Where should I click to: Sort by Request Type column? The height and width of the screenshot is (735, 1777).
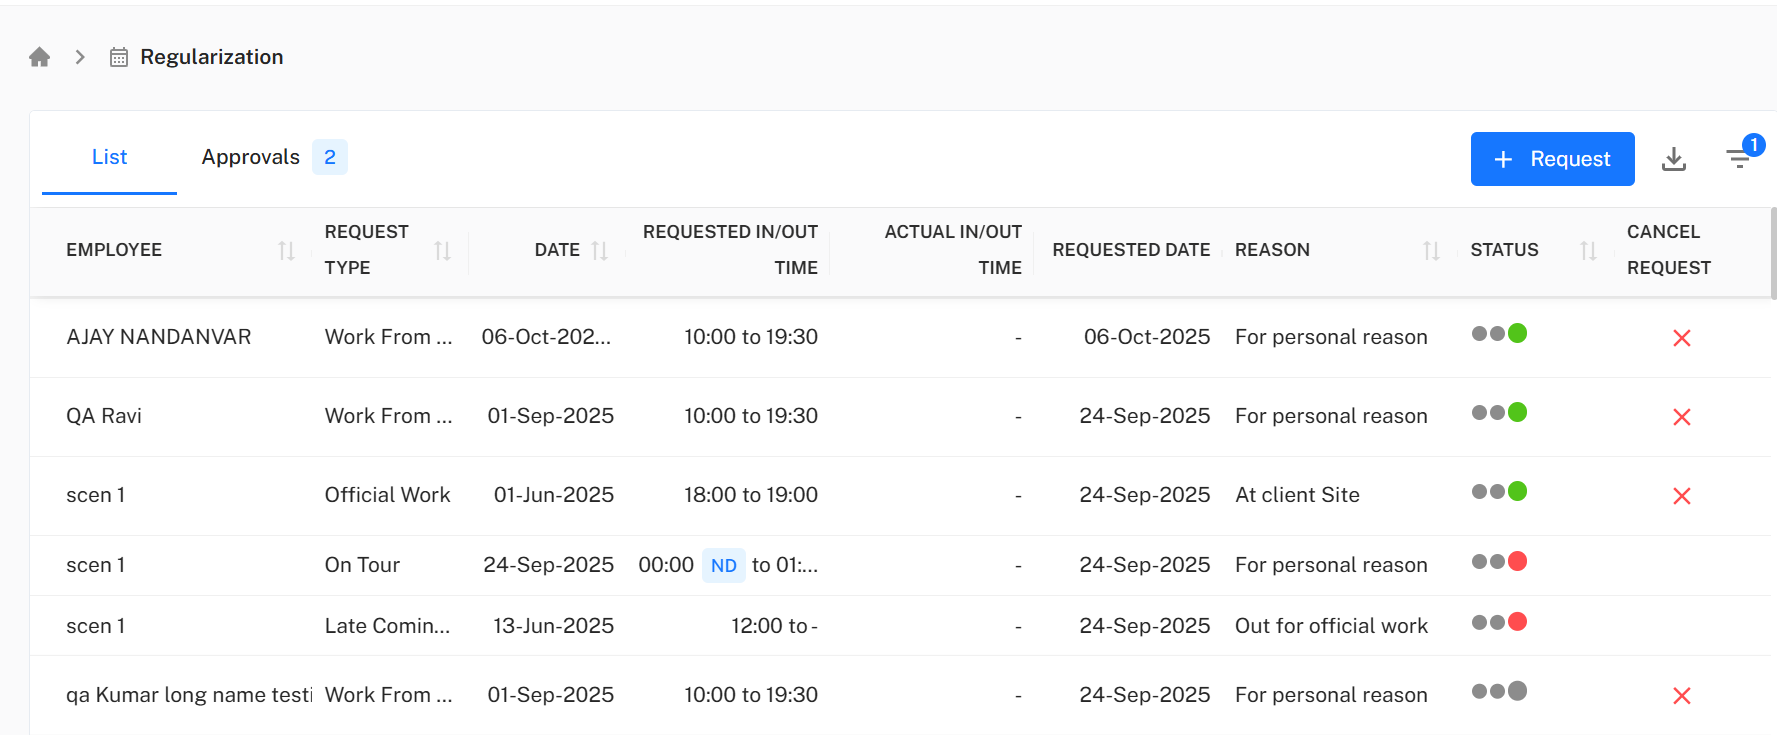[x=442, y=251]
